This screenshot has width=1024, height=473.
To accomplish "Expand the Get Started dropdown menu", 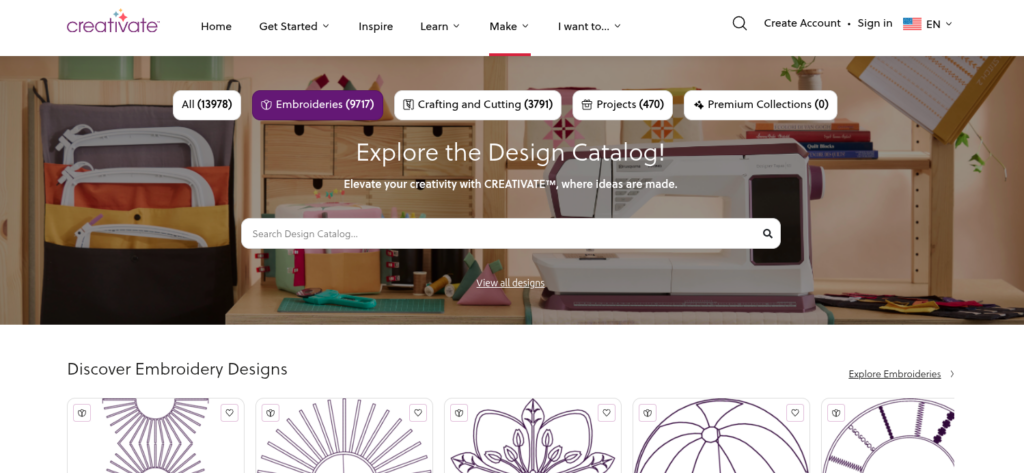I will pos(294,26).
